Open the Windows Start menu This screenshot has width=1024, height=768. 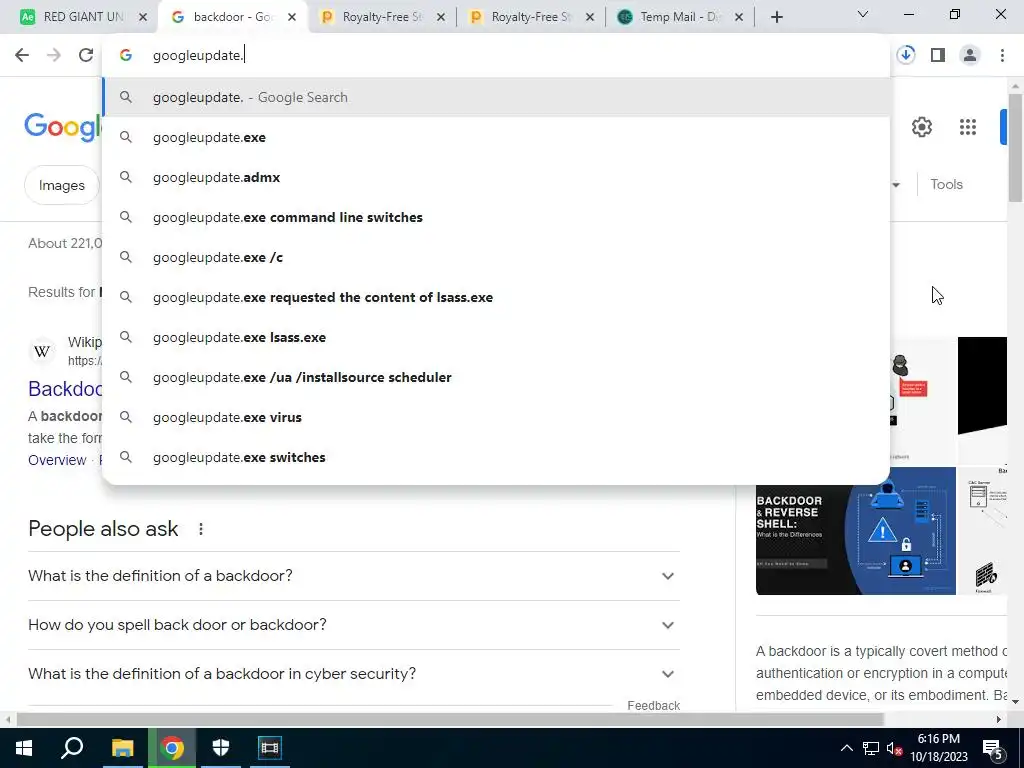24,748
